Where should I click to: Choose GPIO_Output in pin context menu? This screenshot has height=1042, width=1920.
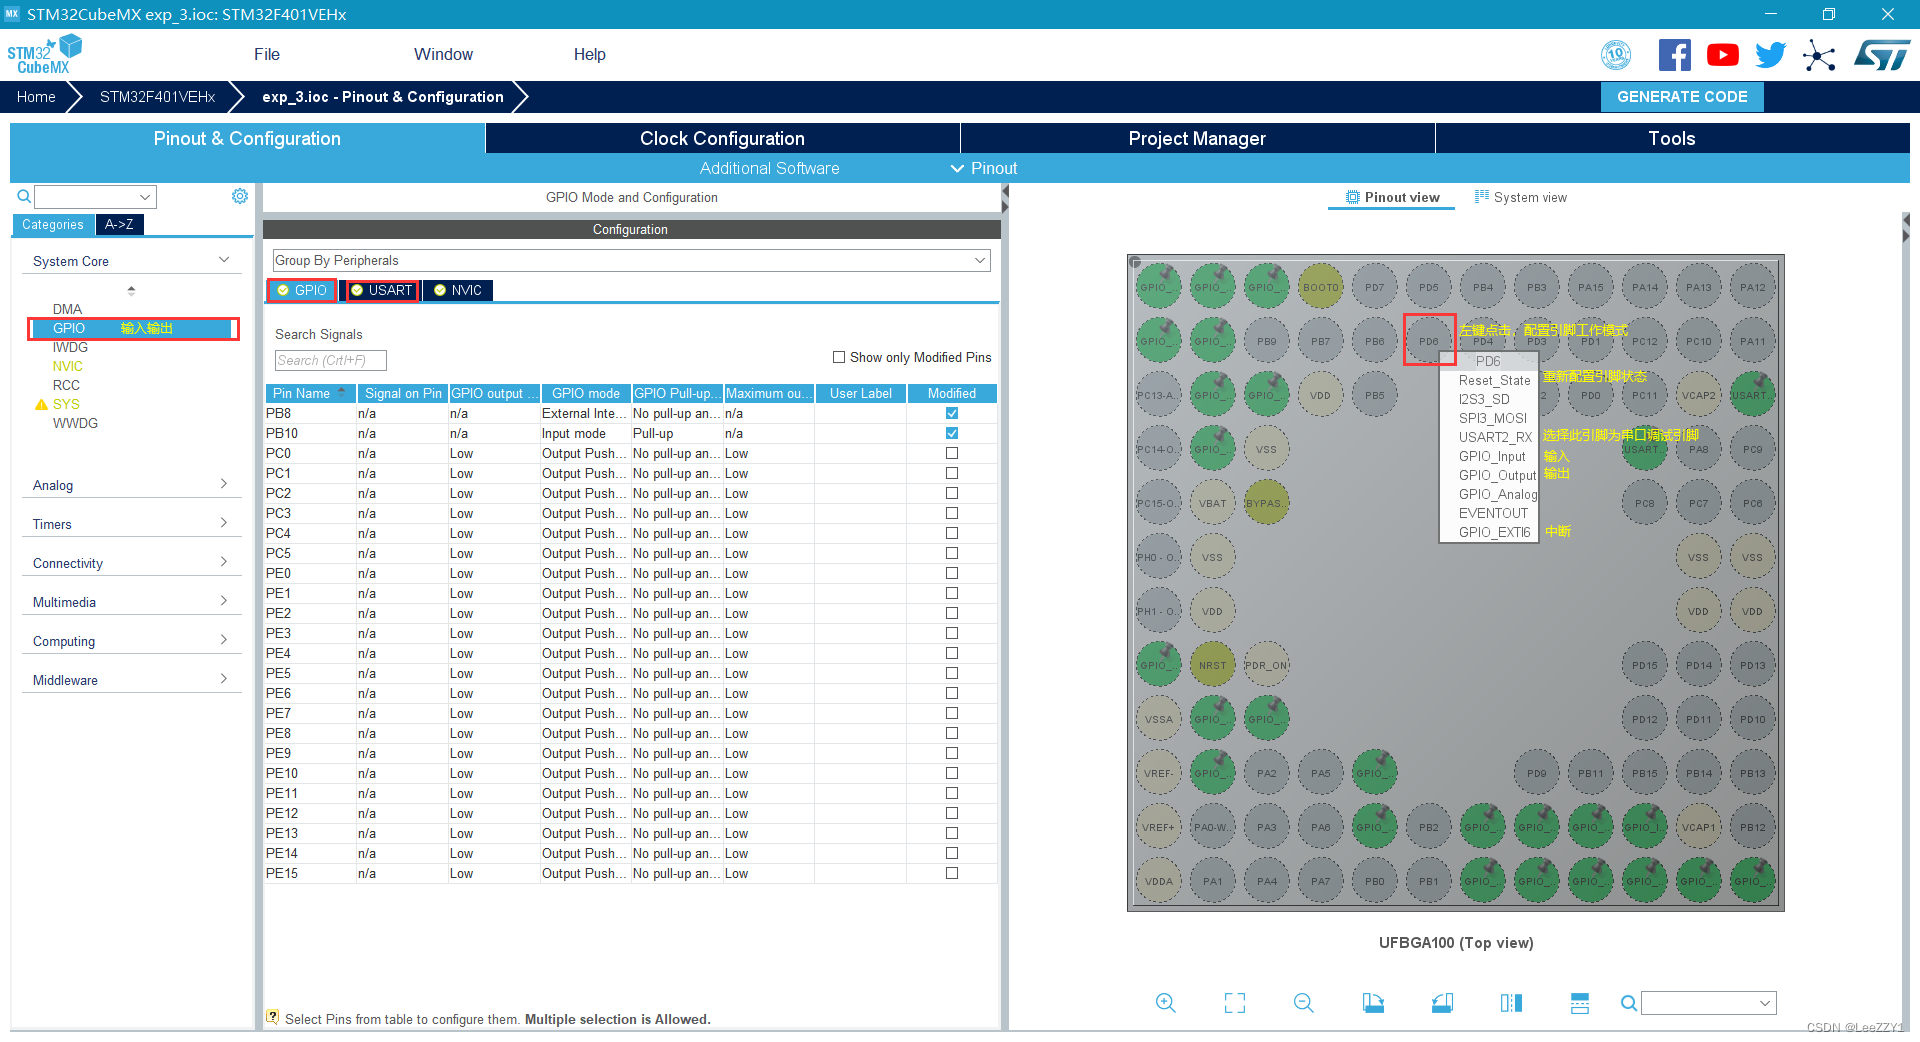point(1496,475)
